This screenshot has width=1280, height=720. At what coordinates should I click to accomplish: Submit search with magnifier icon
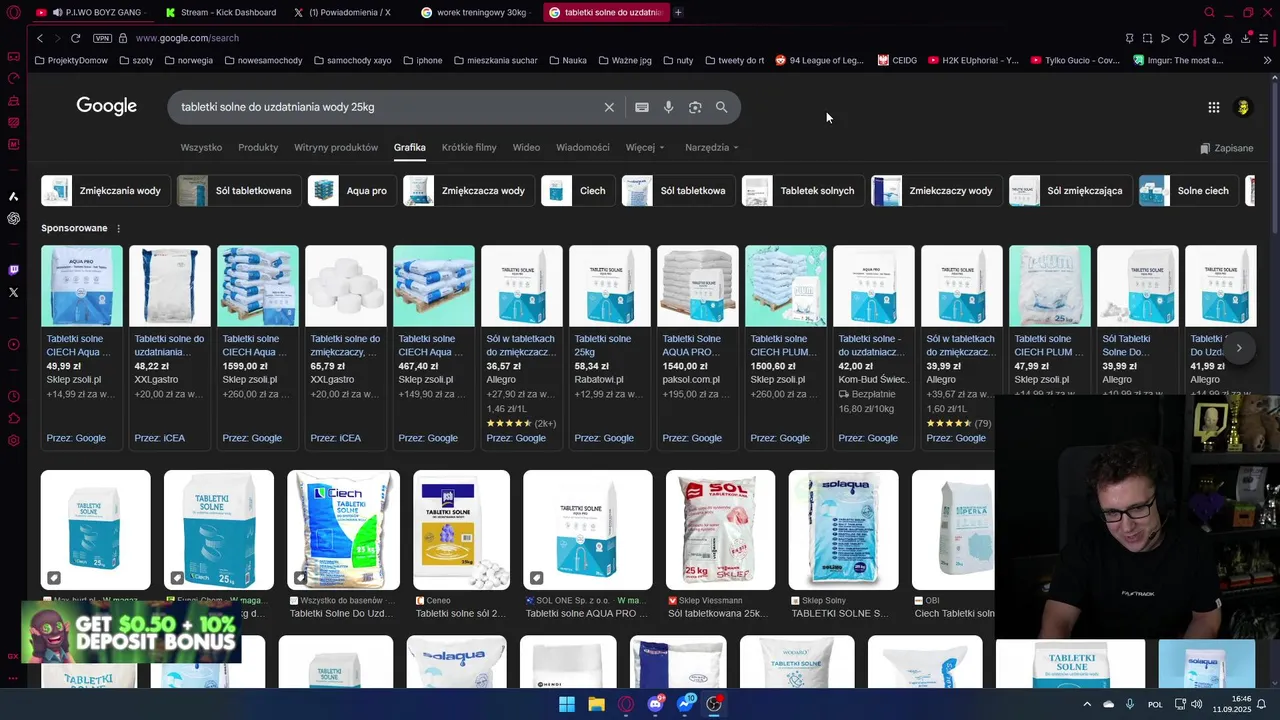point(721,107)
